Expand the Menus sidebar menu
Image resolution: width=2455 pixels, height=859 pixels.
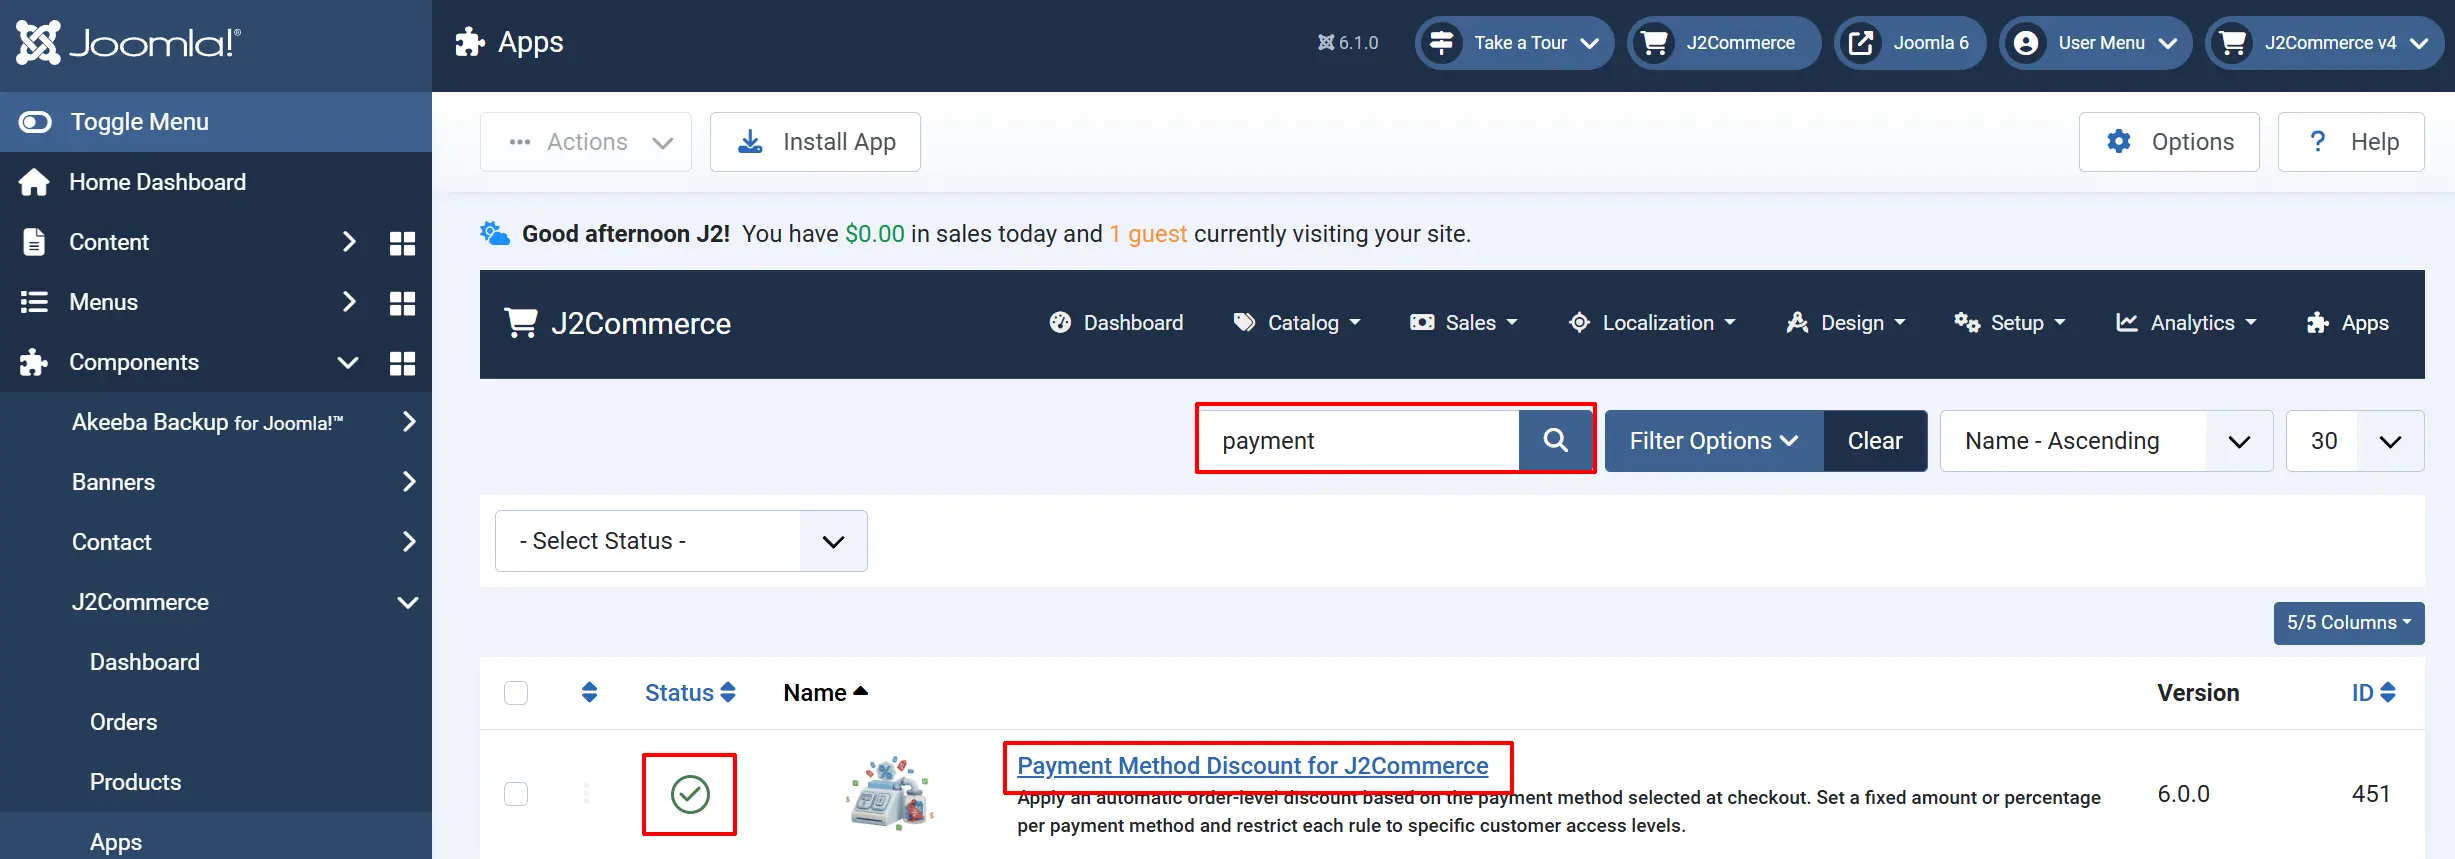[x=348, y=302]
